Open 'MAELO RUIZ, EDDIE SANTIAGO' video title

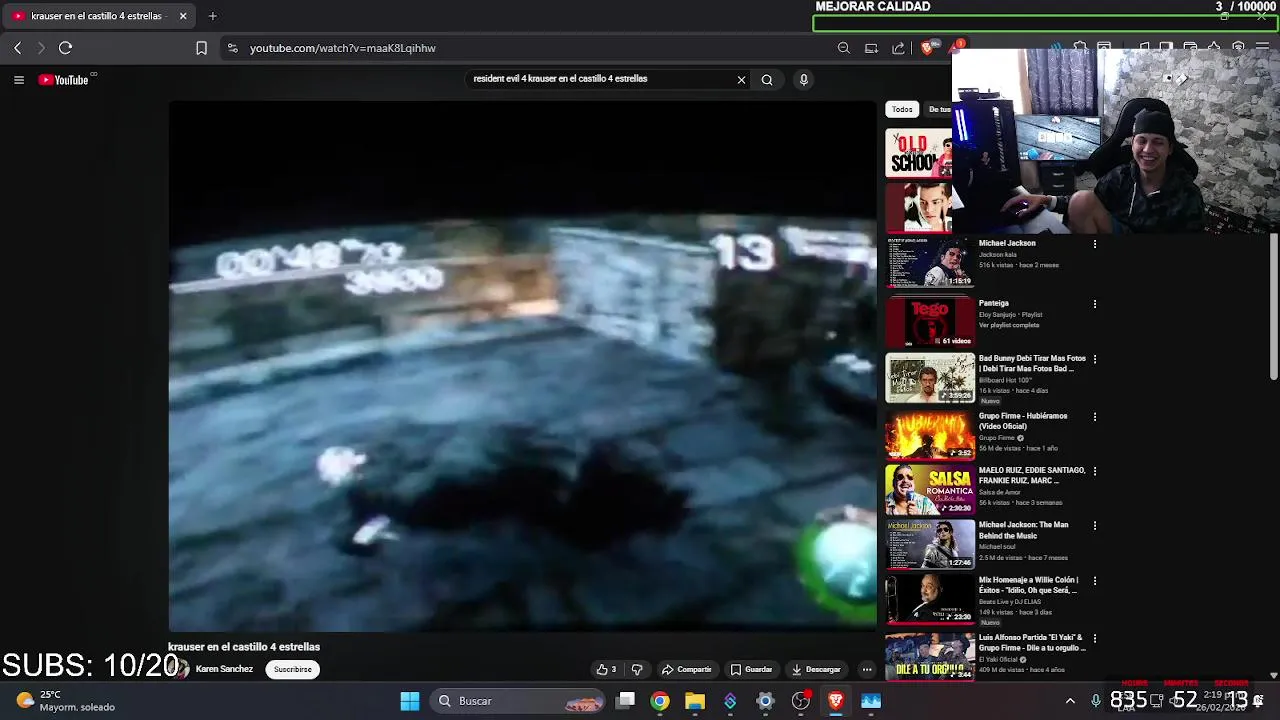1032,475
